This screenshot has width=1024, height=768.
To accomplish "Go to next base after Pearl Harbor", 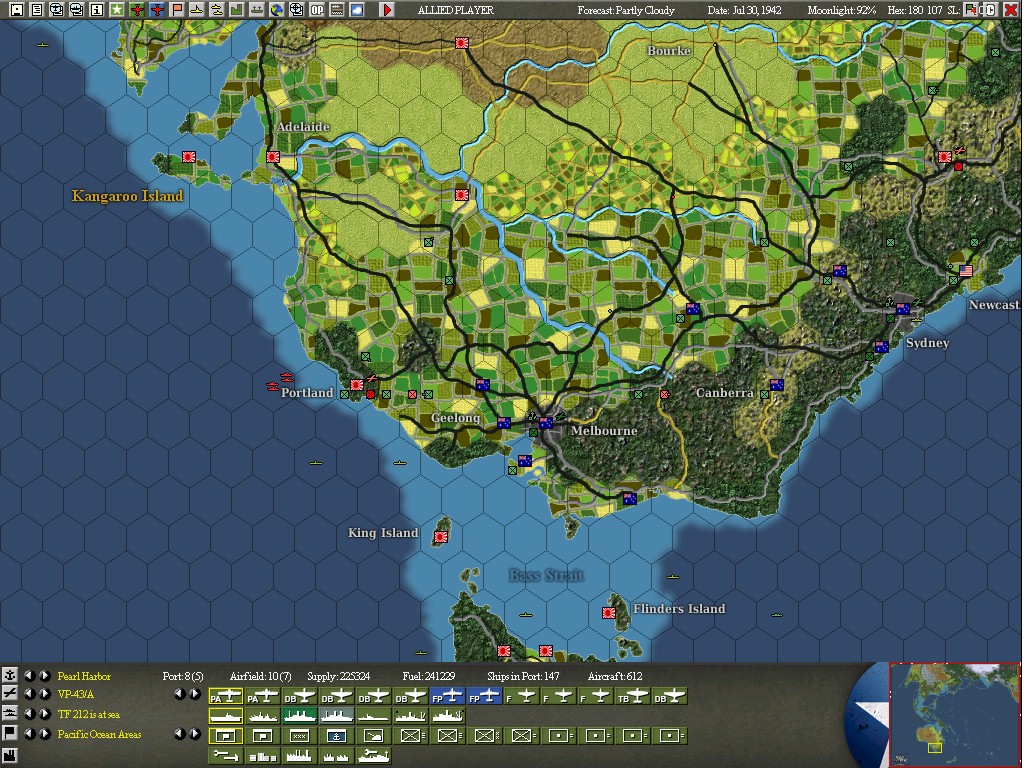I will click(x=44, y=675).
